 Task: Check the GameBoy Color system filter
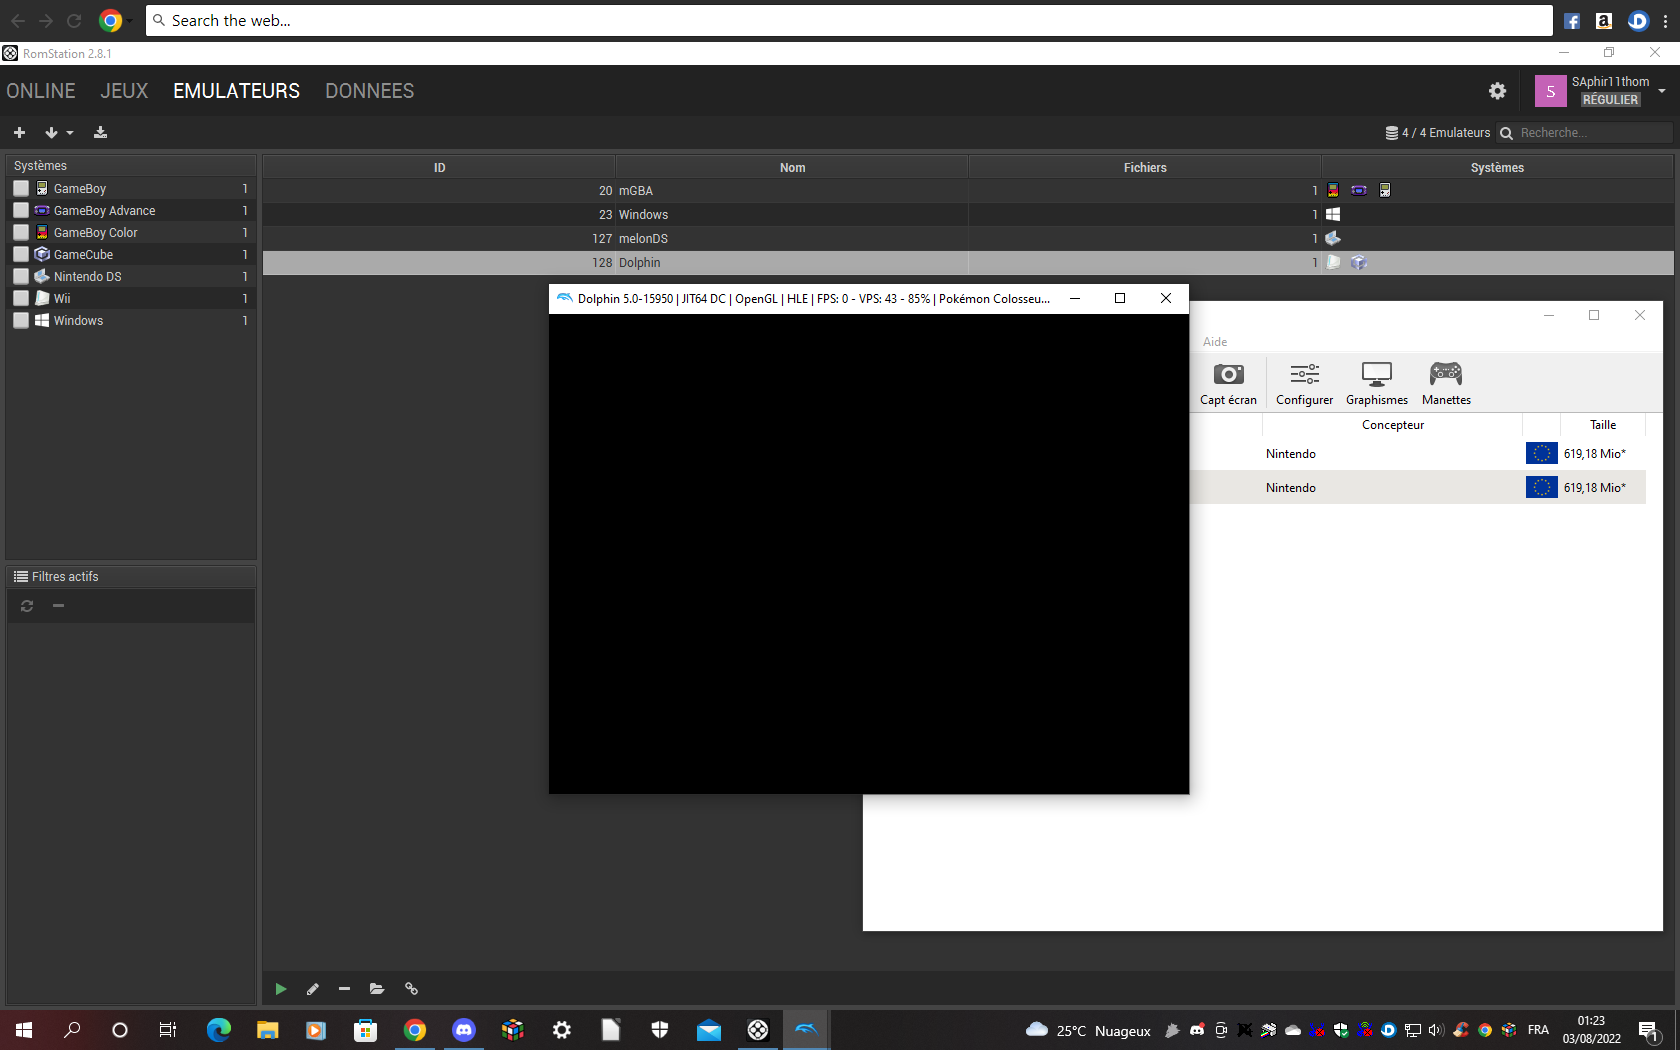click(21, 232)
